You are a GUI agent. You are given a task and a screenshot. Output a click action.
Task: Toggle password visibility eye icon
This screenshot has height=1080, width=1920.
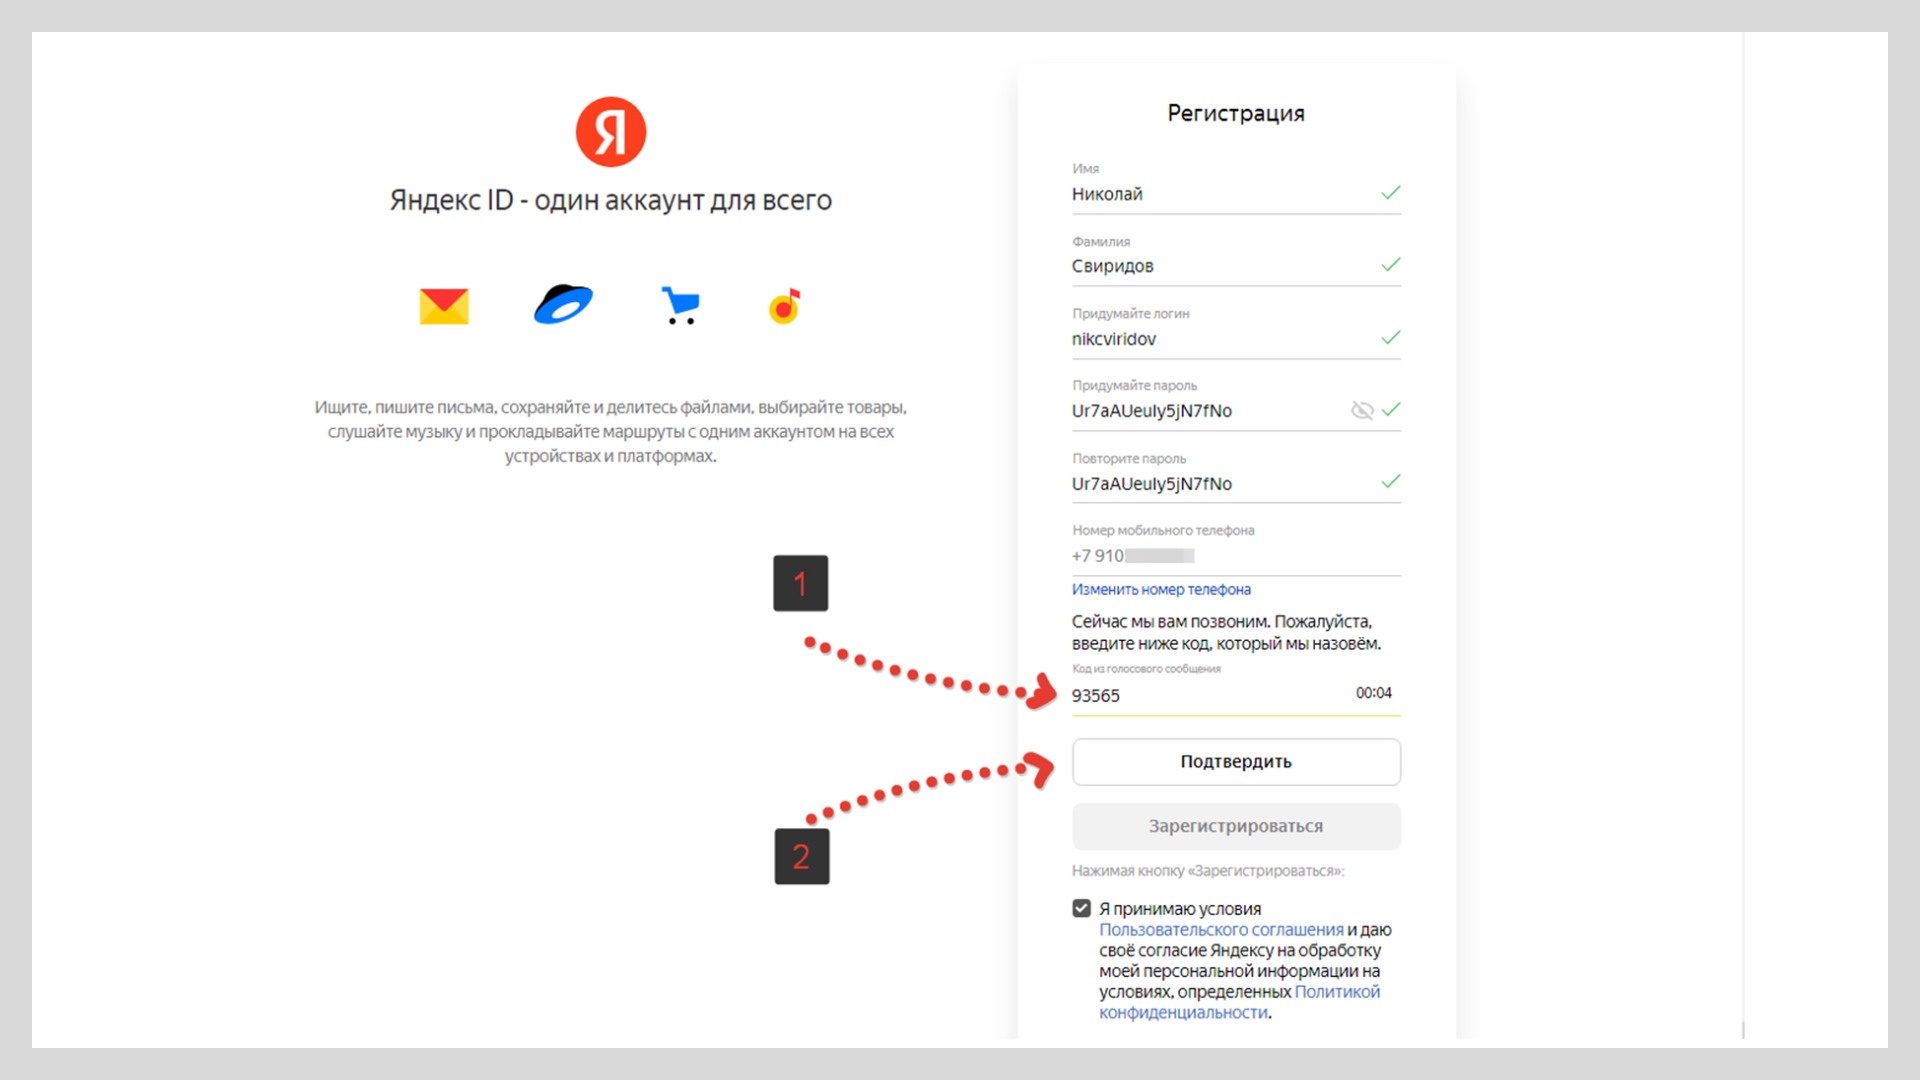coord(1362,410)
